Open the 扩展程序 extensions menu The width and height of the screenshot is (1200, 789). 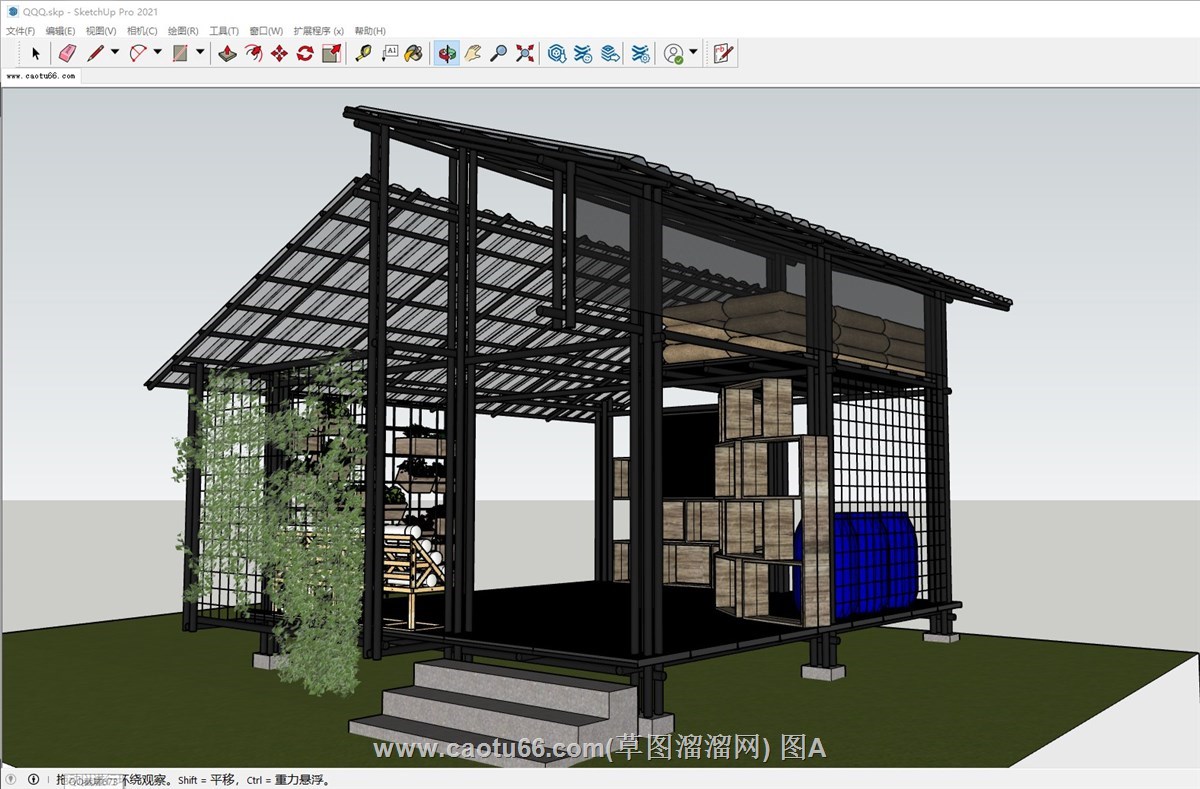(x=318, y=31)
